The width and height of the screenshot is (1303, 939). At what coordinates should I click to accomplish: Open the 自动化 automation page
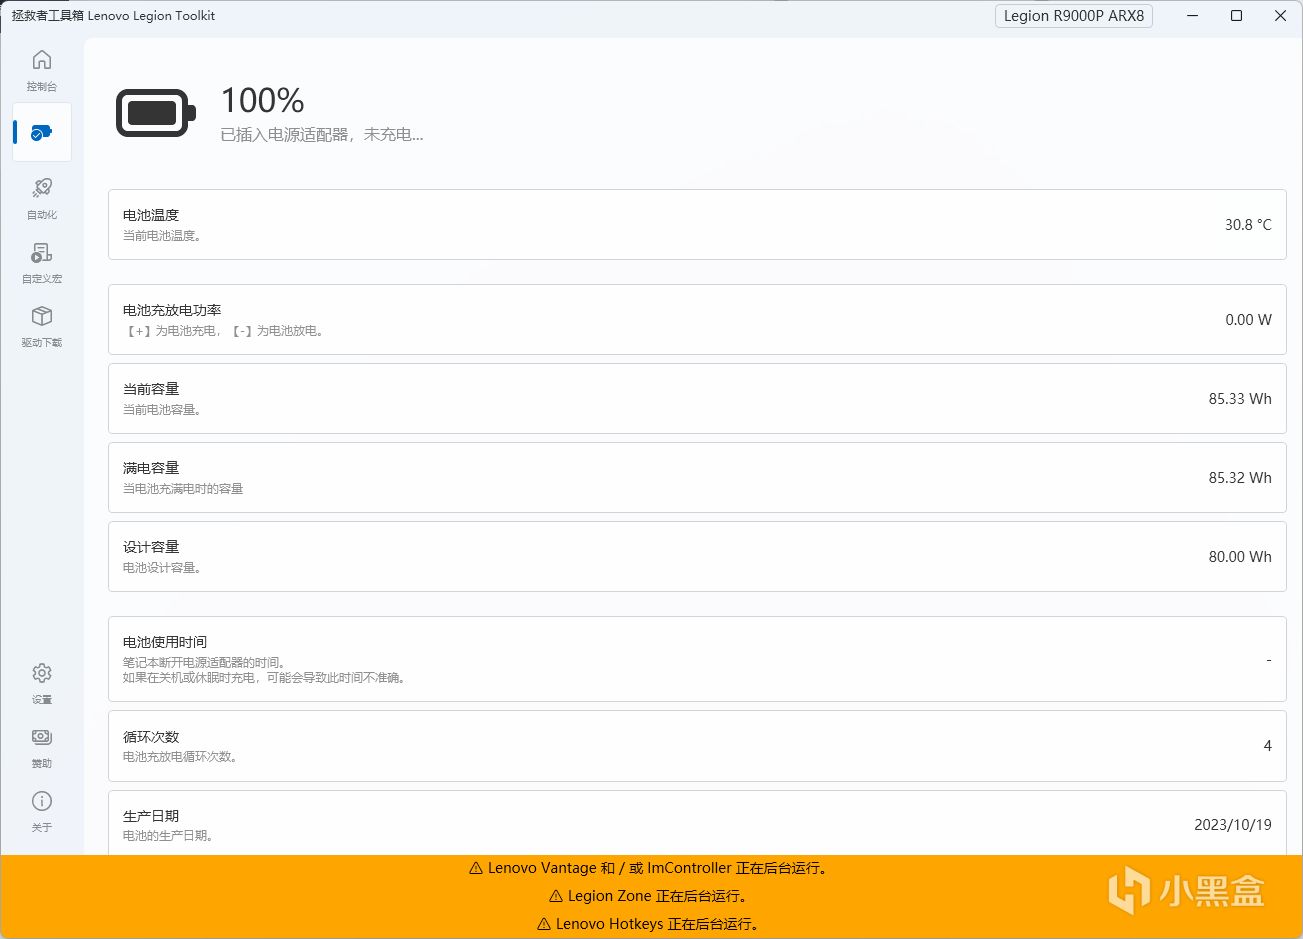tap(42, 198)
